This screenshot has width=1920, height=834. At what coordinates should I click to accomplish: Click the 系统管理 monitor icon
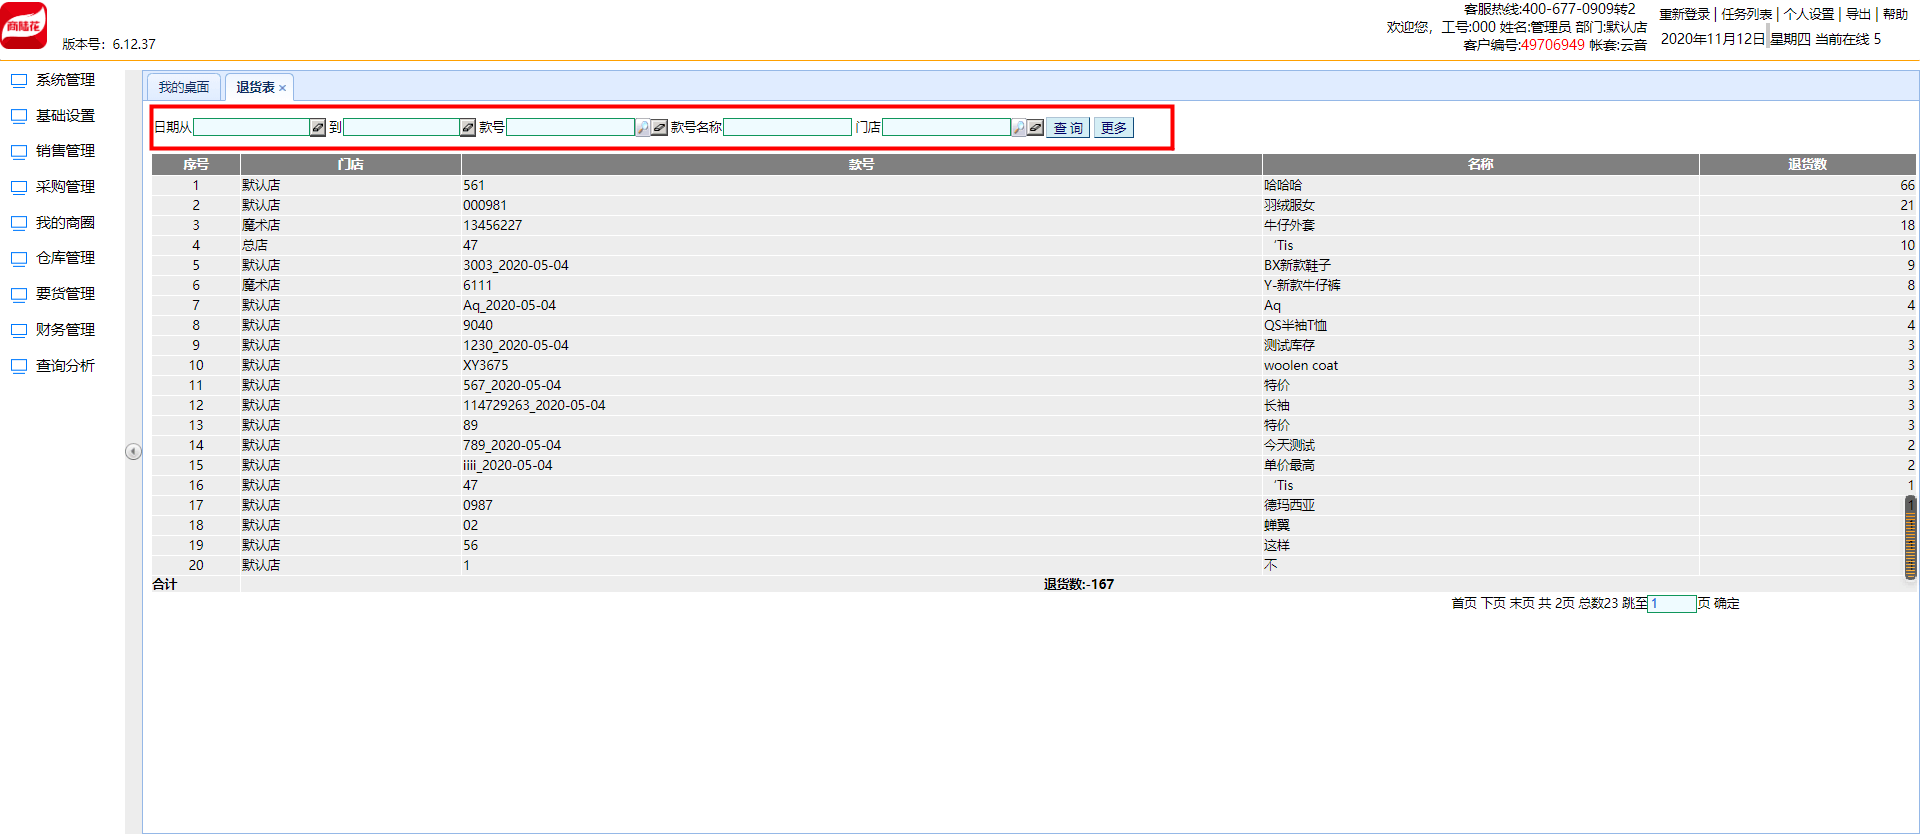(x=19, y=80)
